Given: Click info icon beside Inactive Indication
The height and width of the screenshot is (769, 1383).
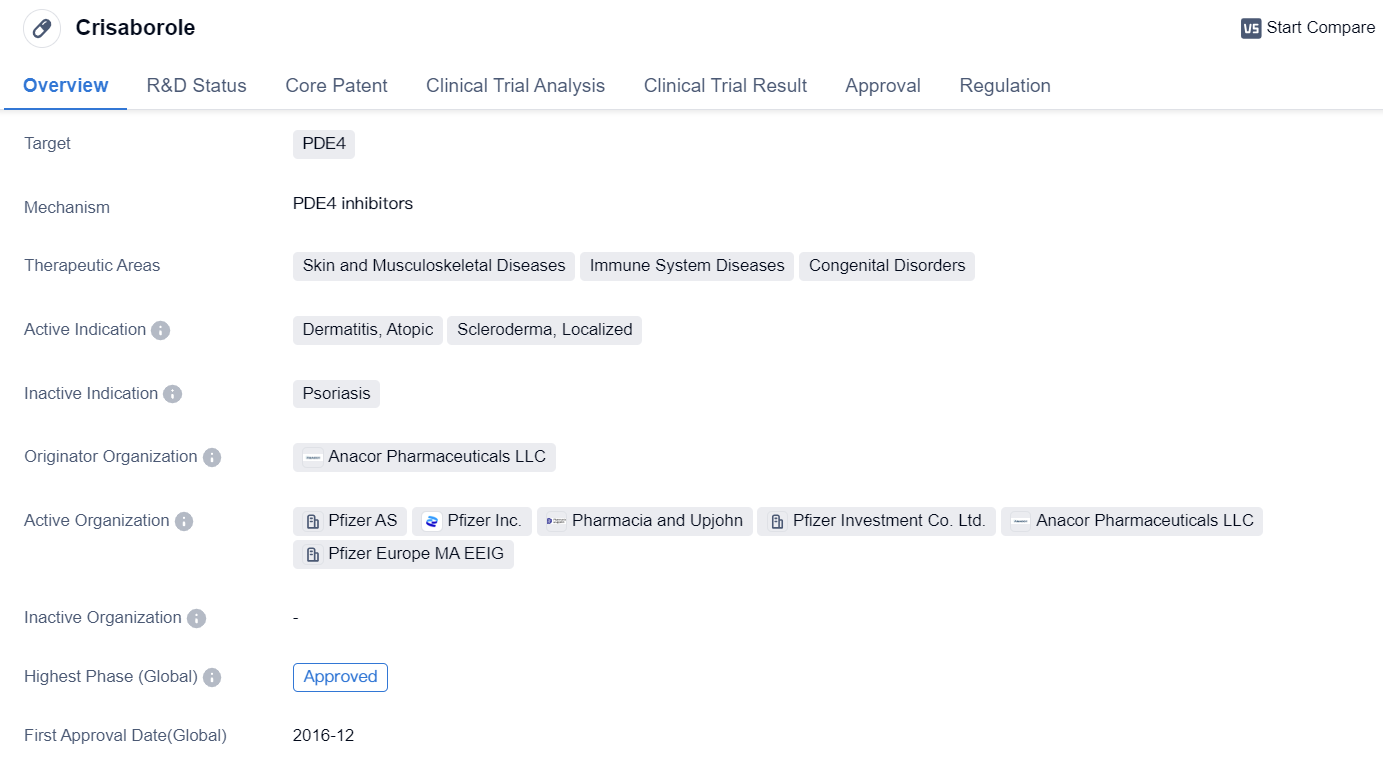Looking at the screenshot, I should click(172, 394).
